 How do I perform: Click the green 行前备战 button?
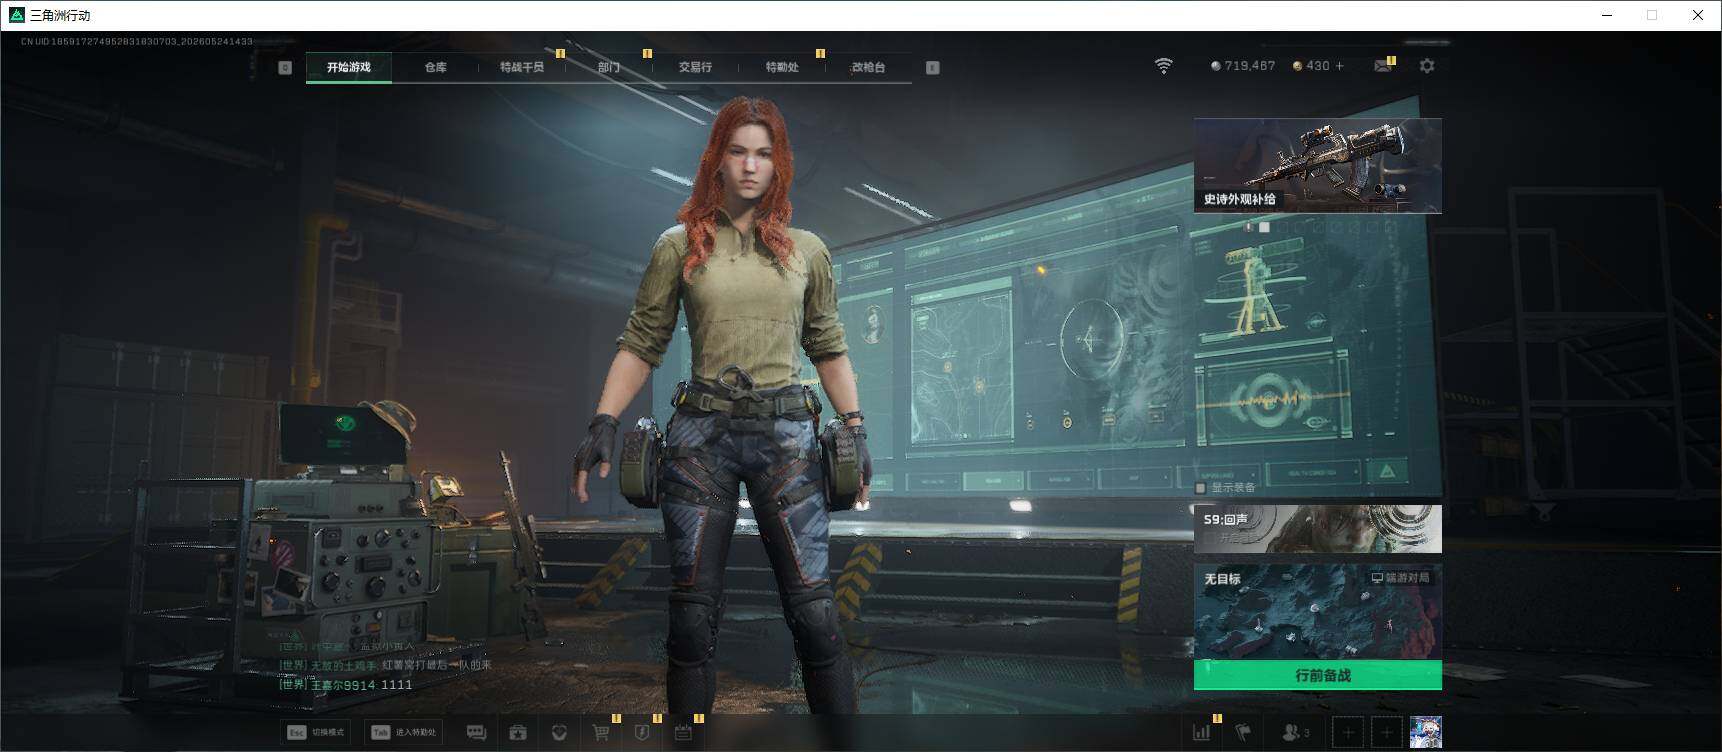point(1318,675)
